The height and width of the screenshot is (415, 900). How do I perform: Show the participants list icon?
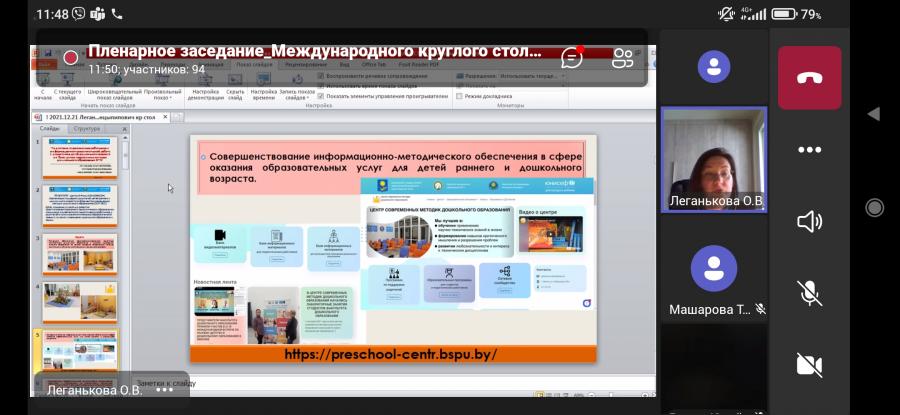pyautogui.click(x=623, y=58)
